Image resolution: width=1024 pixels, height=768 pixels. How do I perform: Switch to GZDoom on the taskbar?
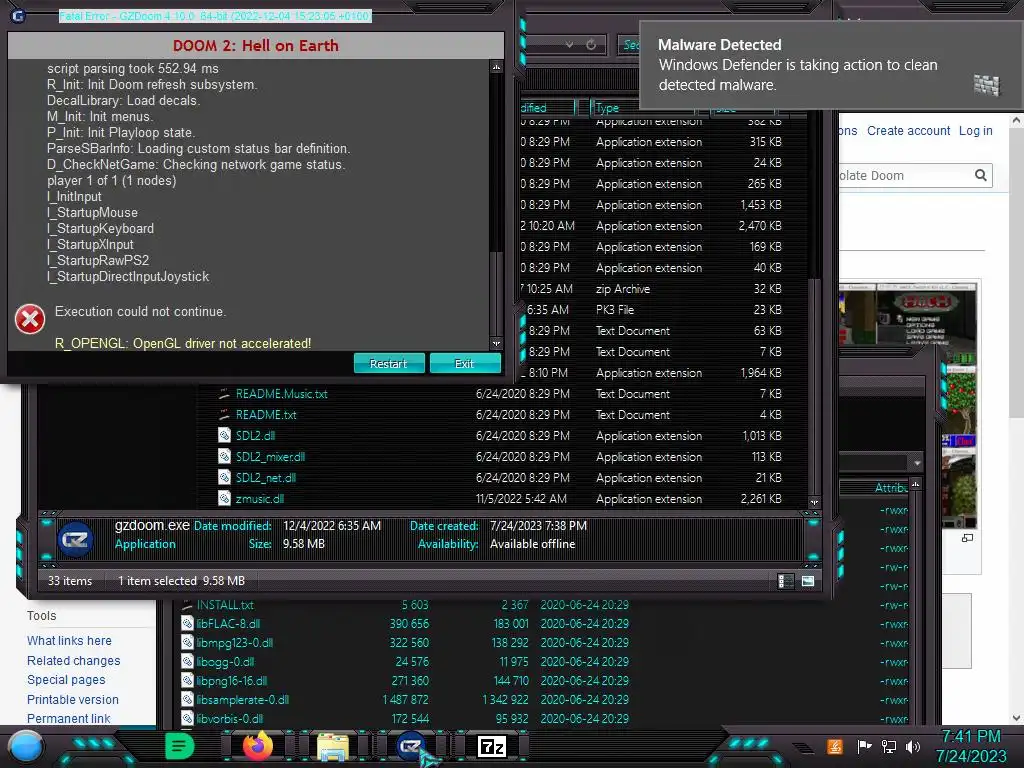coord(411,746)
